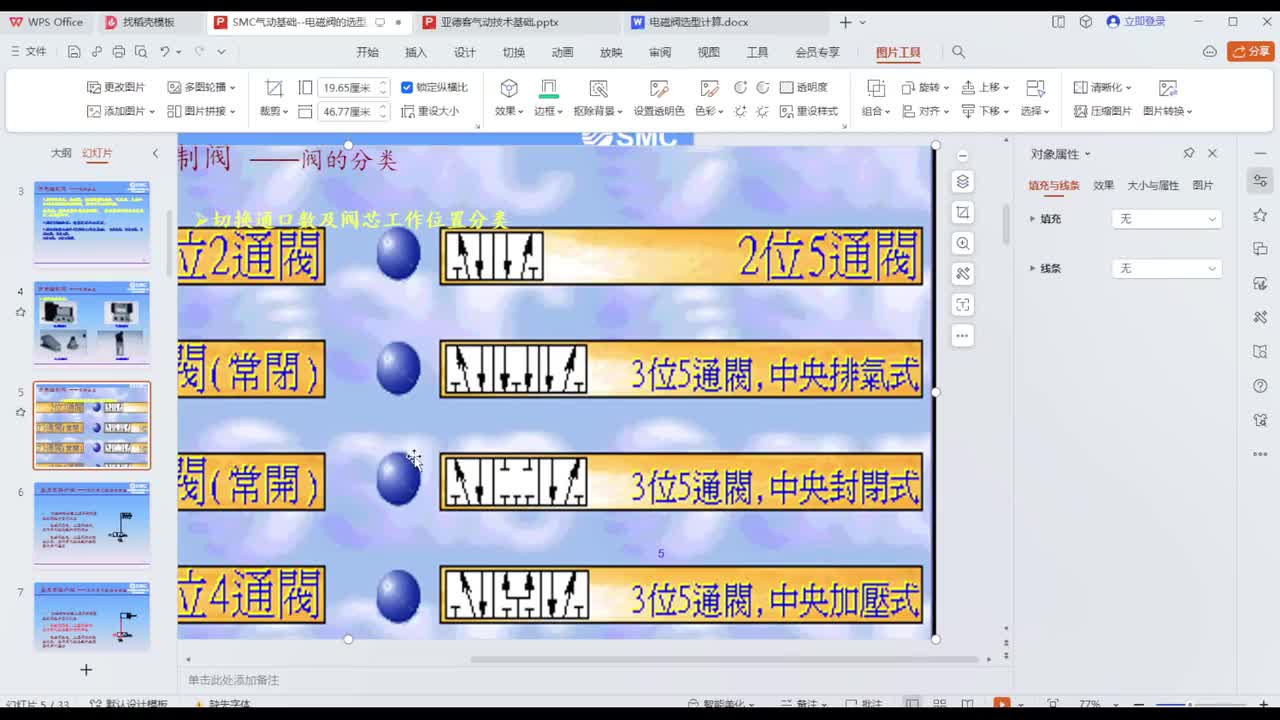Click the undo arrow icon
Viewport: 1280px width, 720px height.
click(165, 52)
